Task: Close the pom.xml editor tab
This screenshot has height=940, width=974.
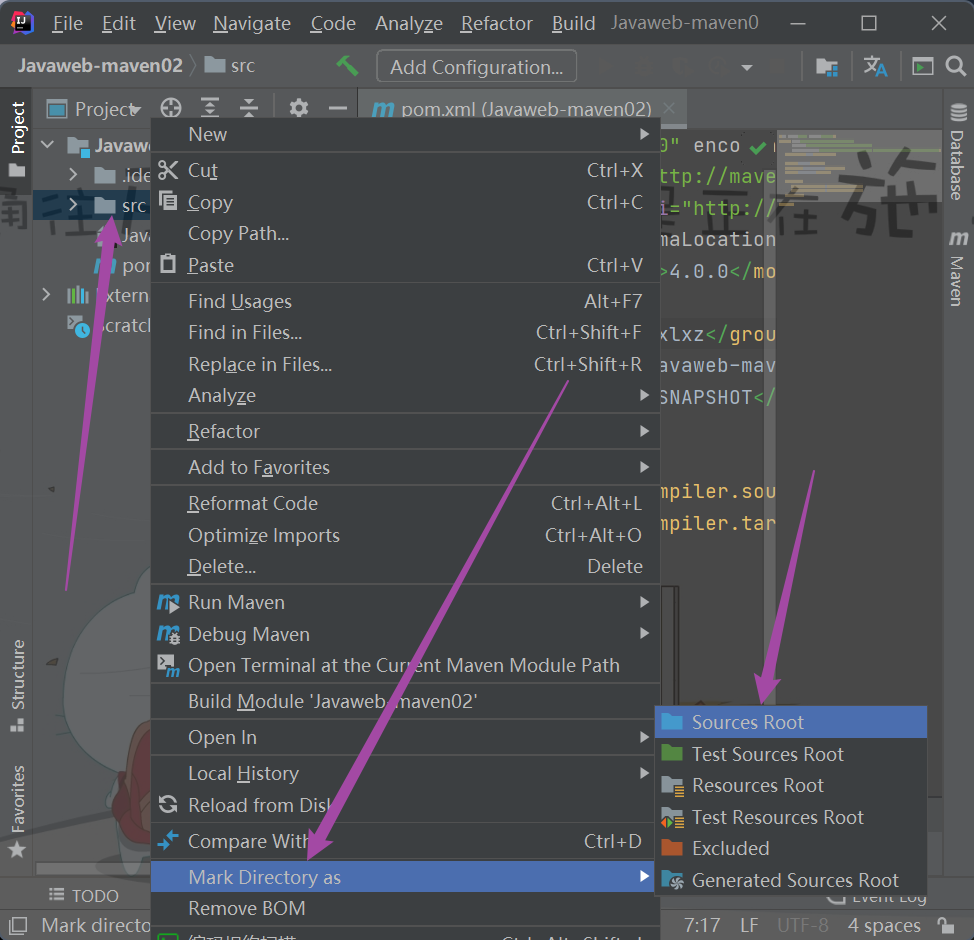Action: (669, 108)
